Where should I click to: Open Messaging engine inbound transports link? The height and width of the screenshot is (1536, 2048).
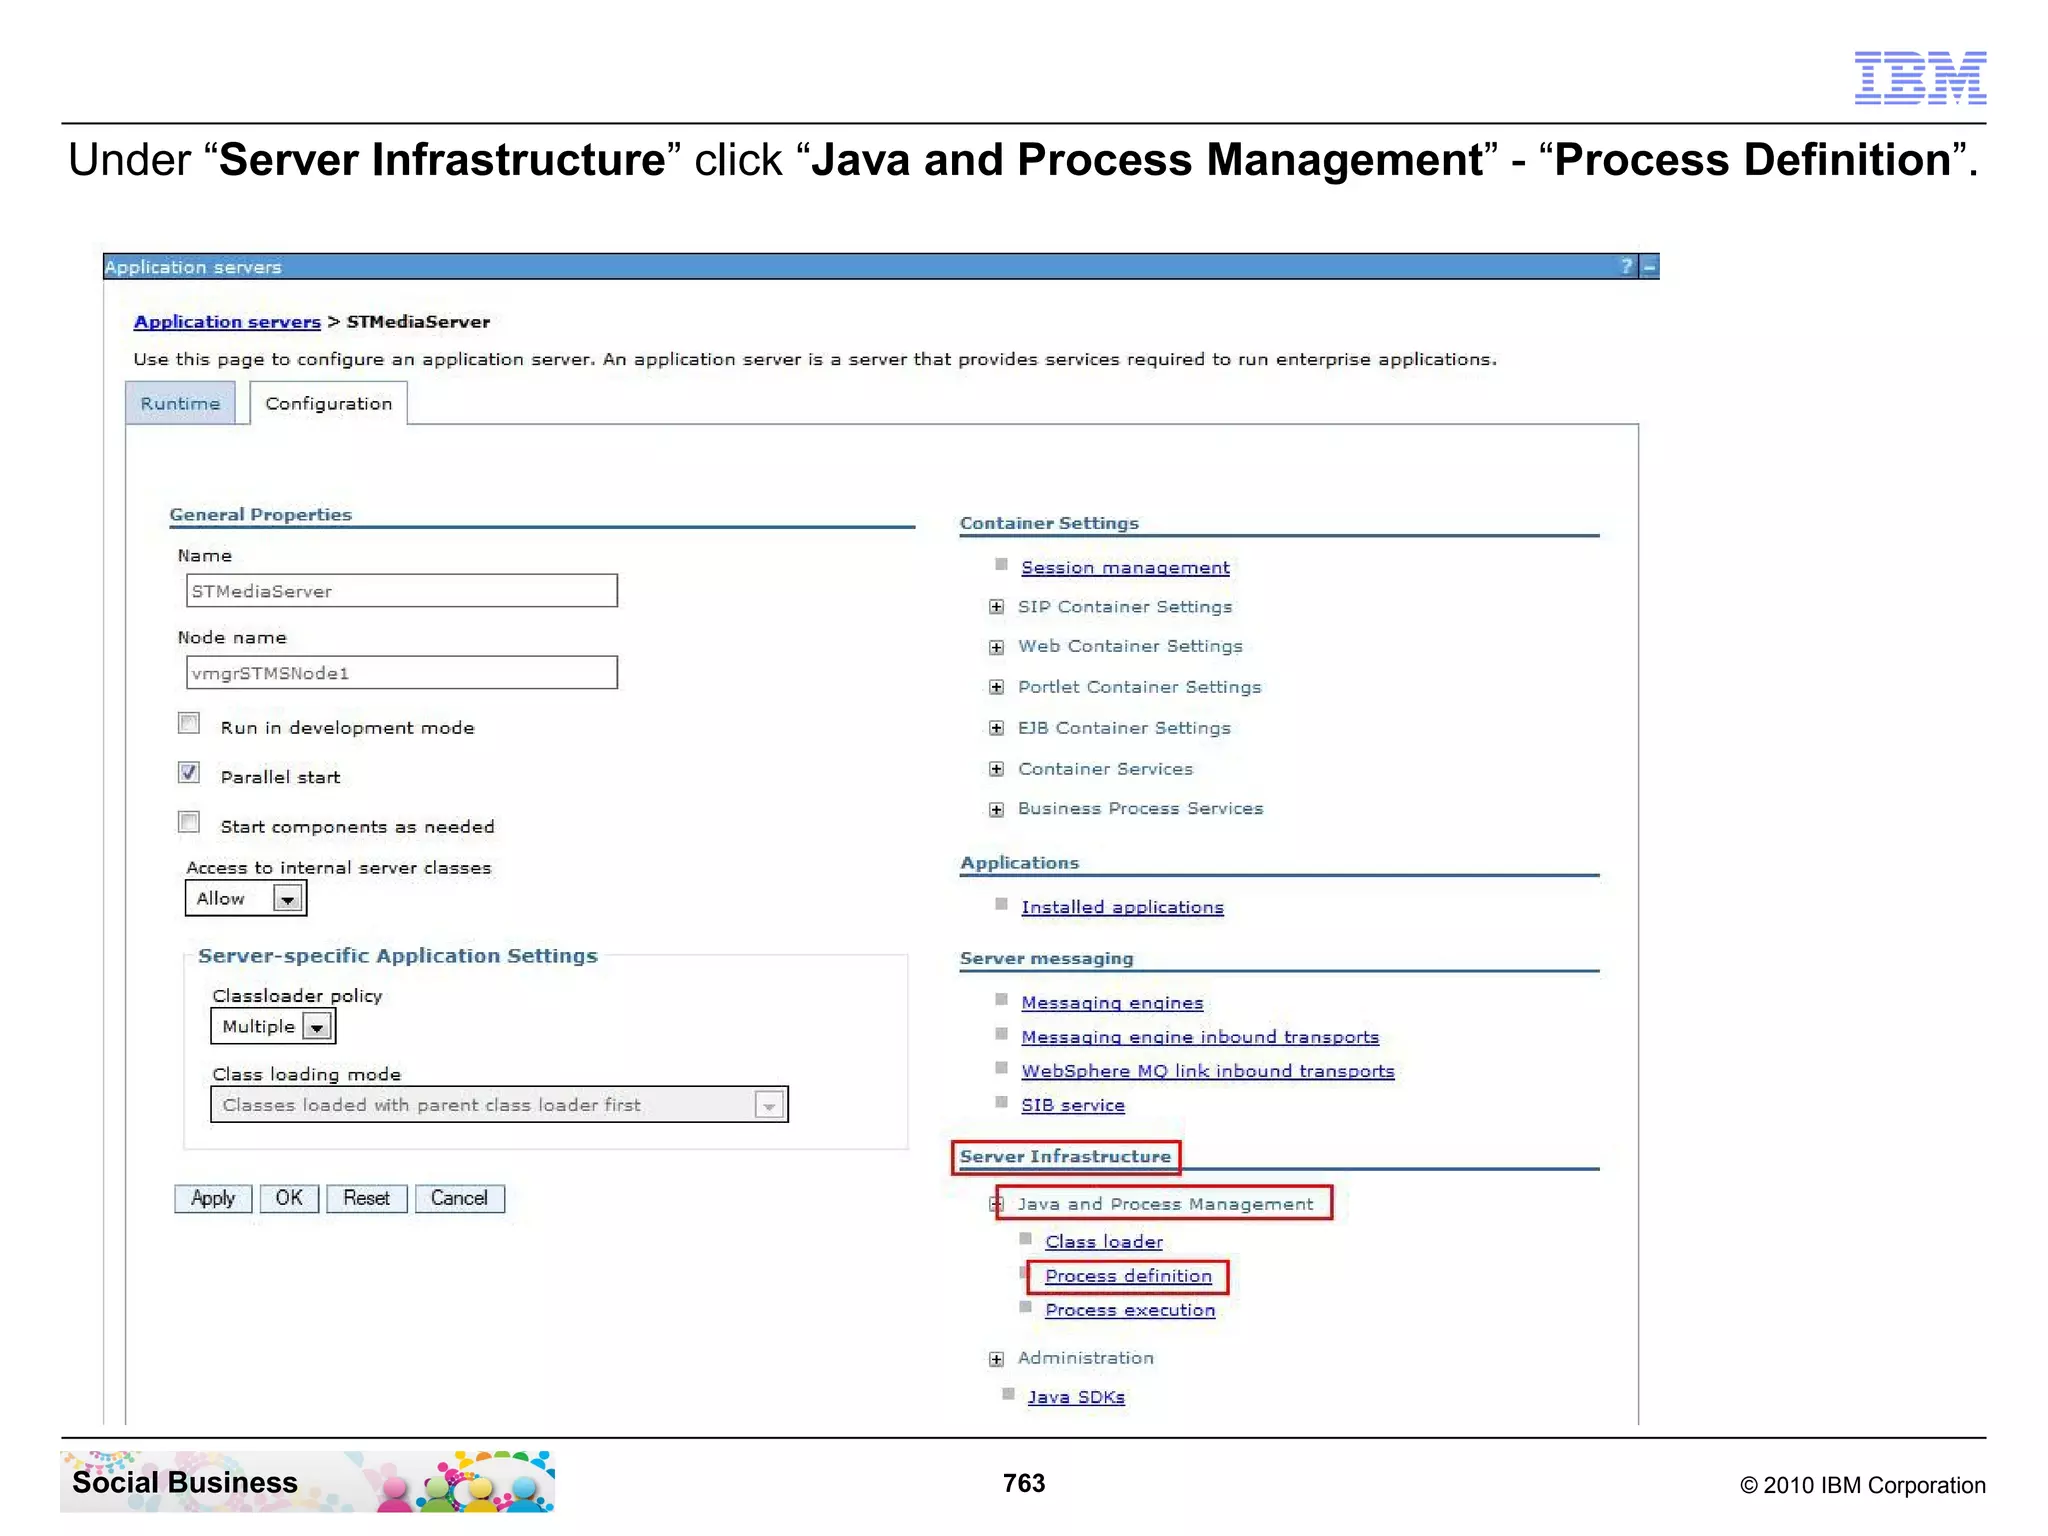tap(1200, 1037)
